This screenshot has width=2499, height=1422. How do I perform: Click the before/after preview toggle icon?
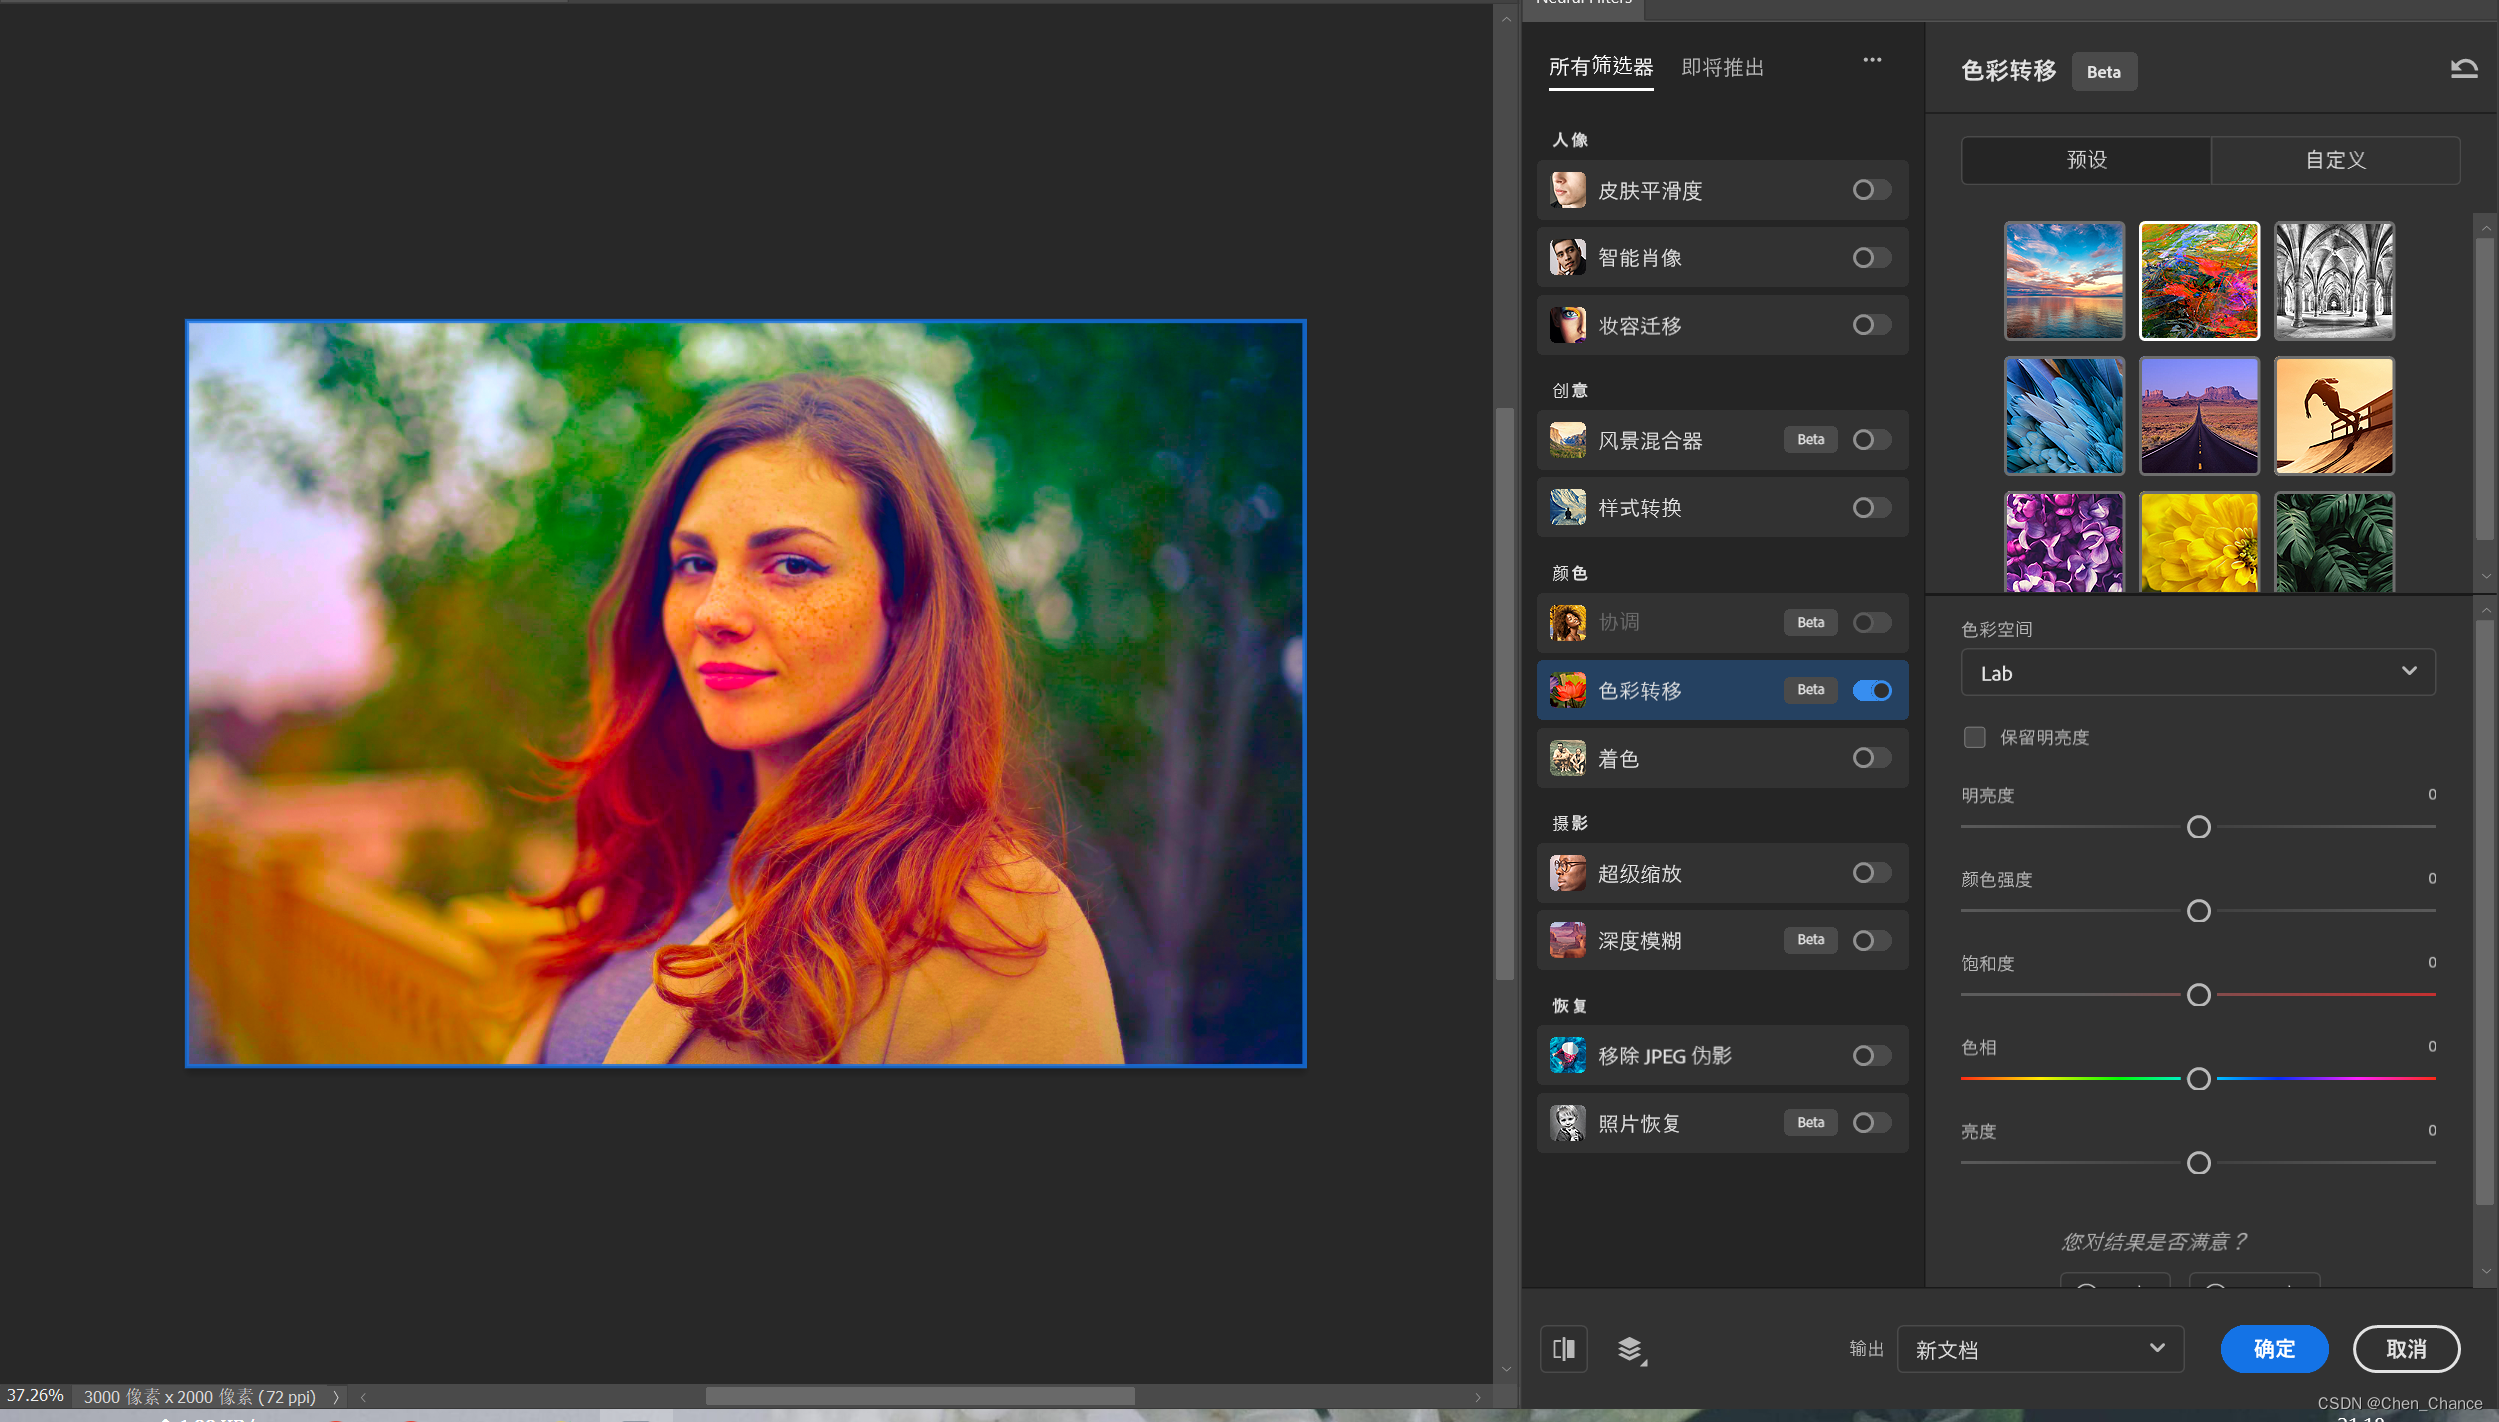tap(1564, 1349)
